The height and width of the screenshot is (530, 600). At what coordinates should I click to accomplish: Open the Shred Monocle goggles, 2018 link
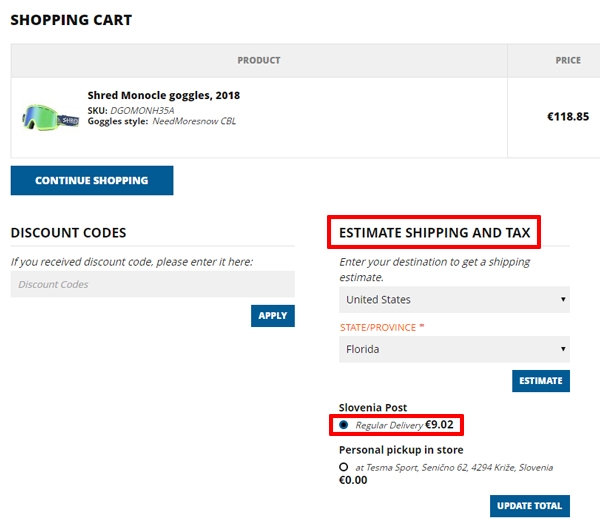(164, 95)
